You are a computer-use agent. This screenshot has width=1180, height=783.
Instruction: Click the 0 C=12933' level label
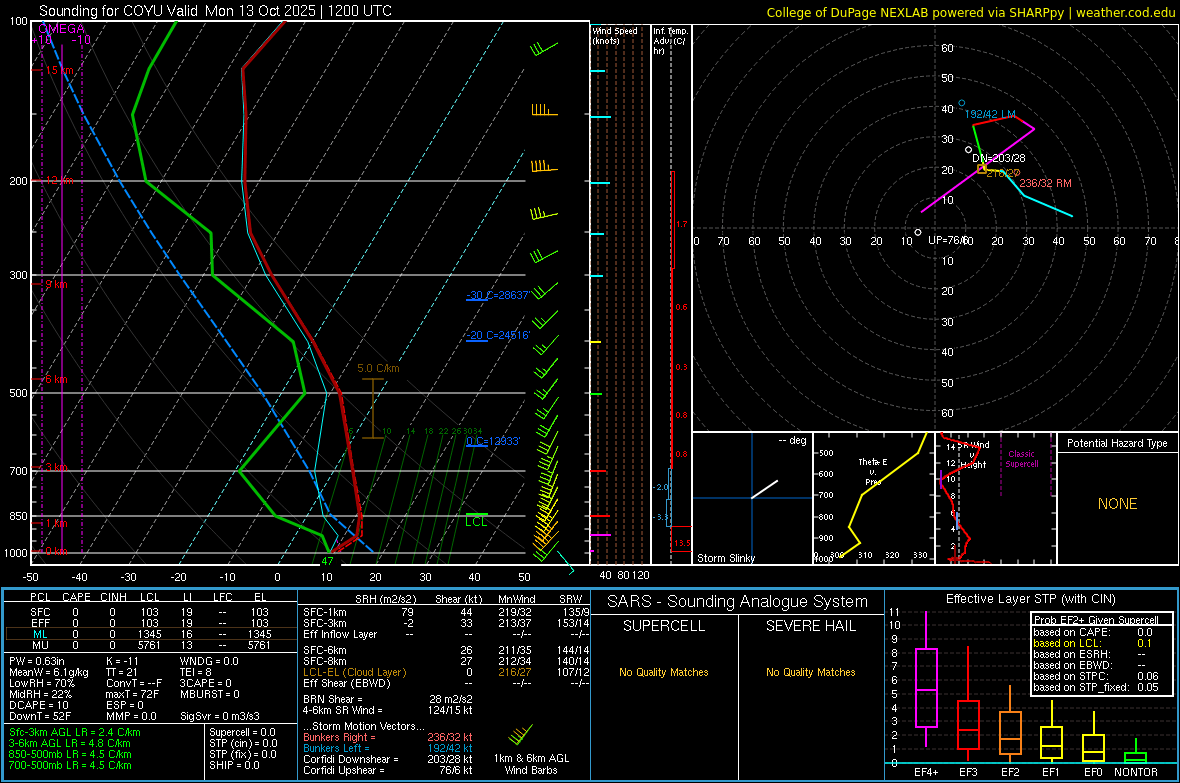click(493, 441)
